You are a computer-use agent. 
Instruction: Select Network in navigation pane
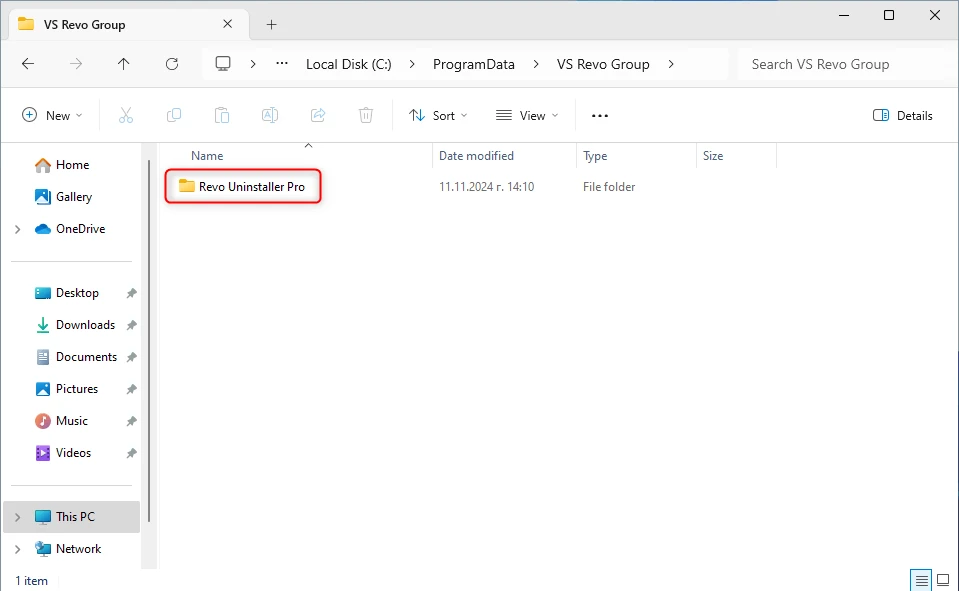78,549
